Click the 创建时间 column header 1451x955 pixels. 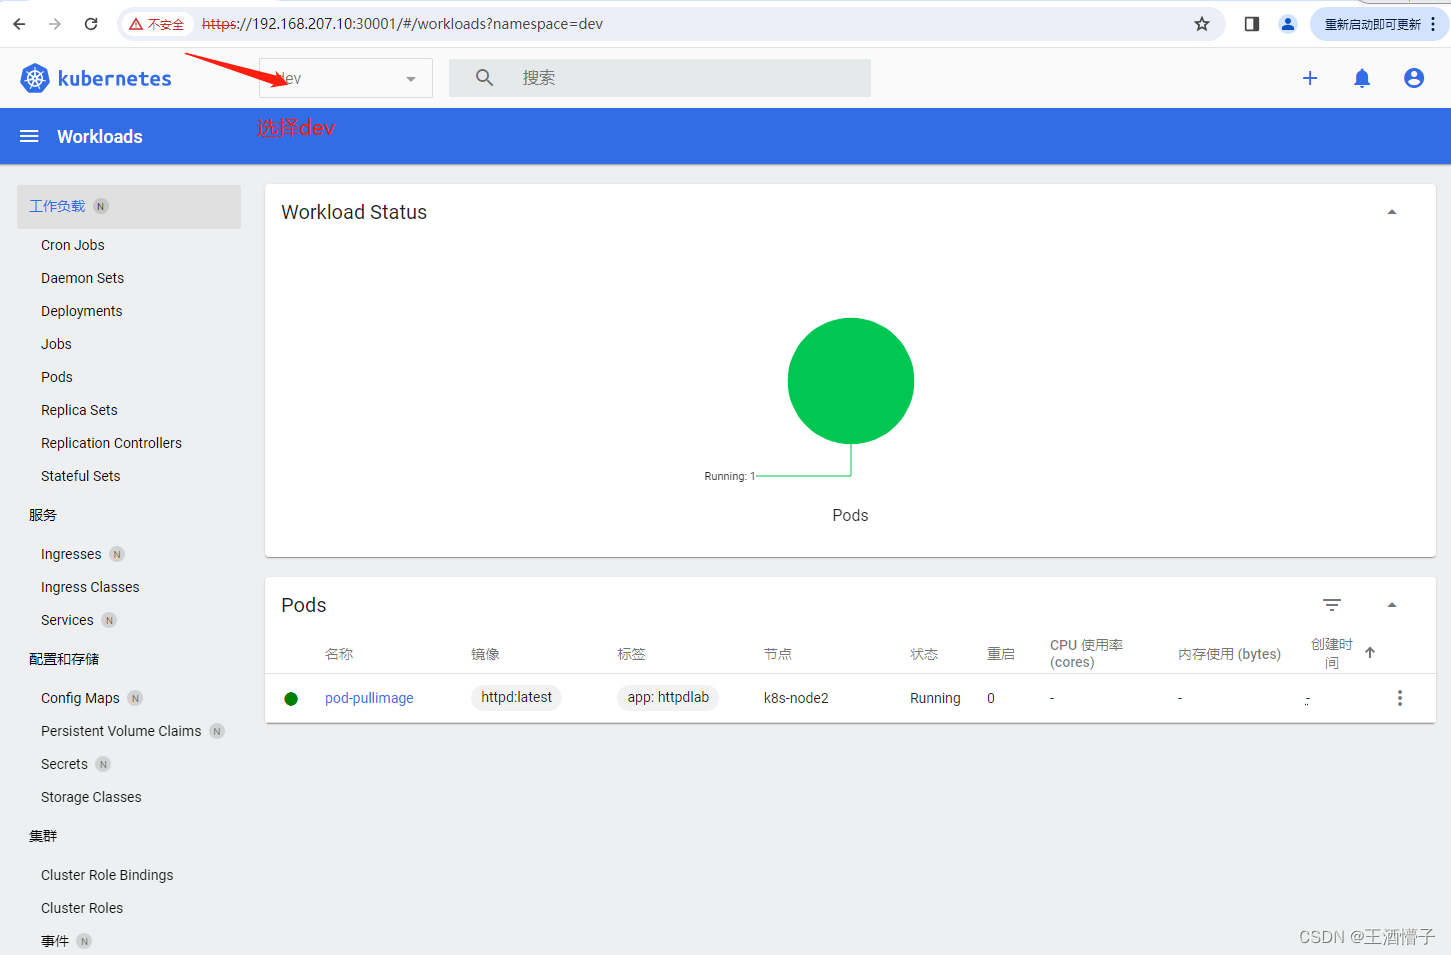coord(1332,653)
